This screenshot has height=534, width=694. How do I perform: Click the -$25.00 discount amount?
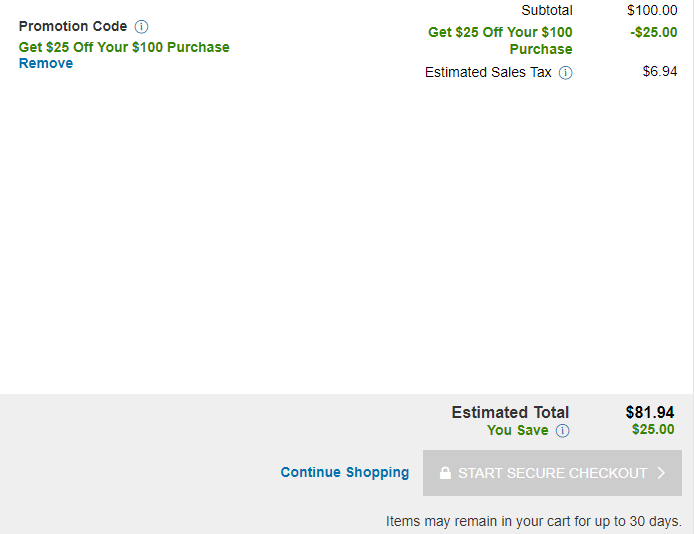click(654, 32)
